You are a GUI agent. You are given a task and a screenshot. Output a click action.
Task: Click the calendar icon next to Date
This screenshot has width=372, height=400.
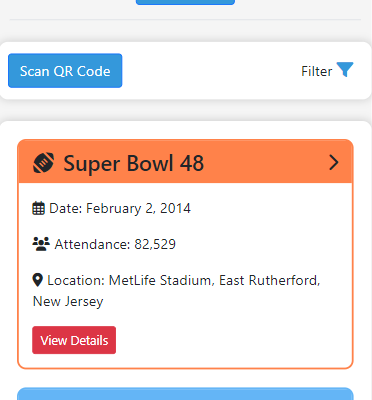38,208
